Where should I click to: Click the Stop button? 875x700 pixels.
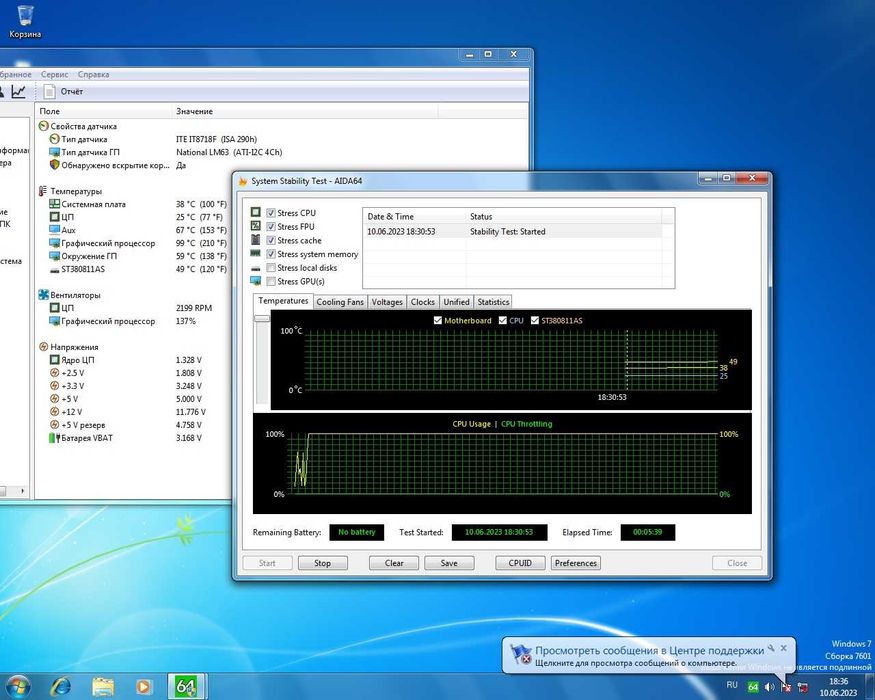tap(323, 563)
